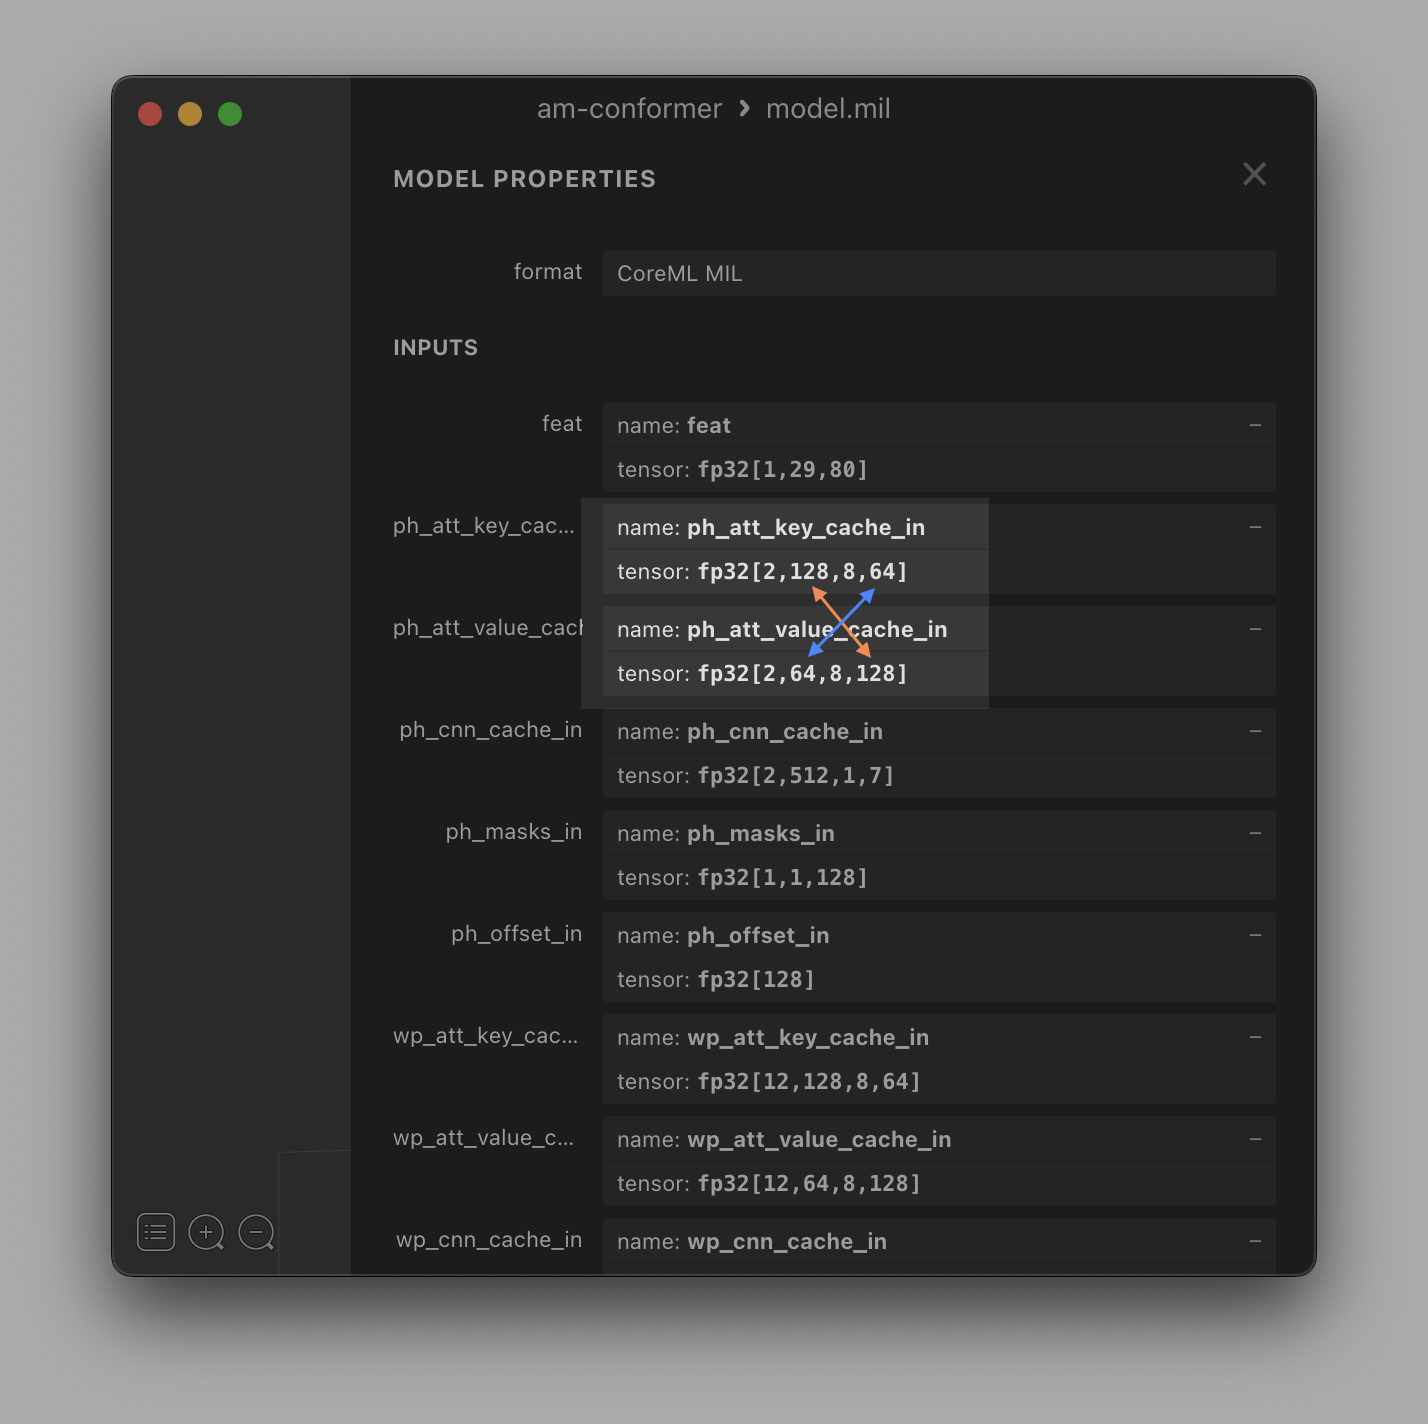Collapse the wp_att_key_cache_in entry

pos(1255,1037)
